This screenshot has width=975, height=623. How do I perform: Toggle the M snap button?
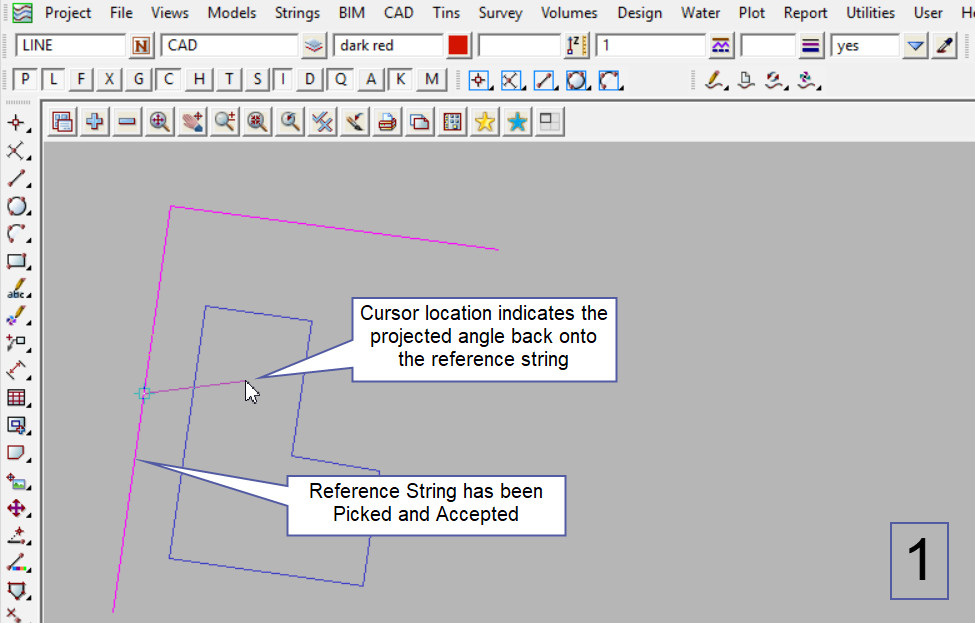pyautogui.click(x=431, y=80)
